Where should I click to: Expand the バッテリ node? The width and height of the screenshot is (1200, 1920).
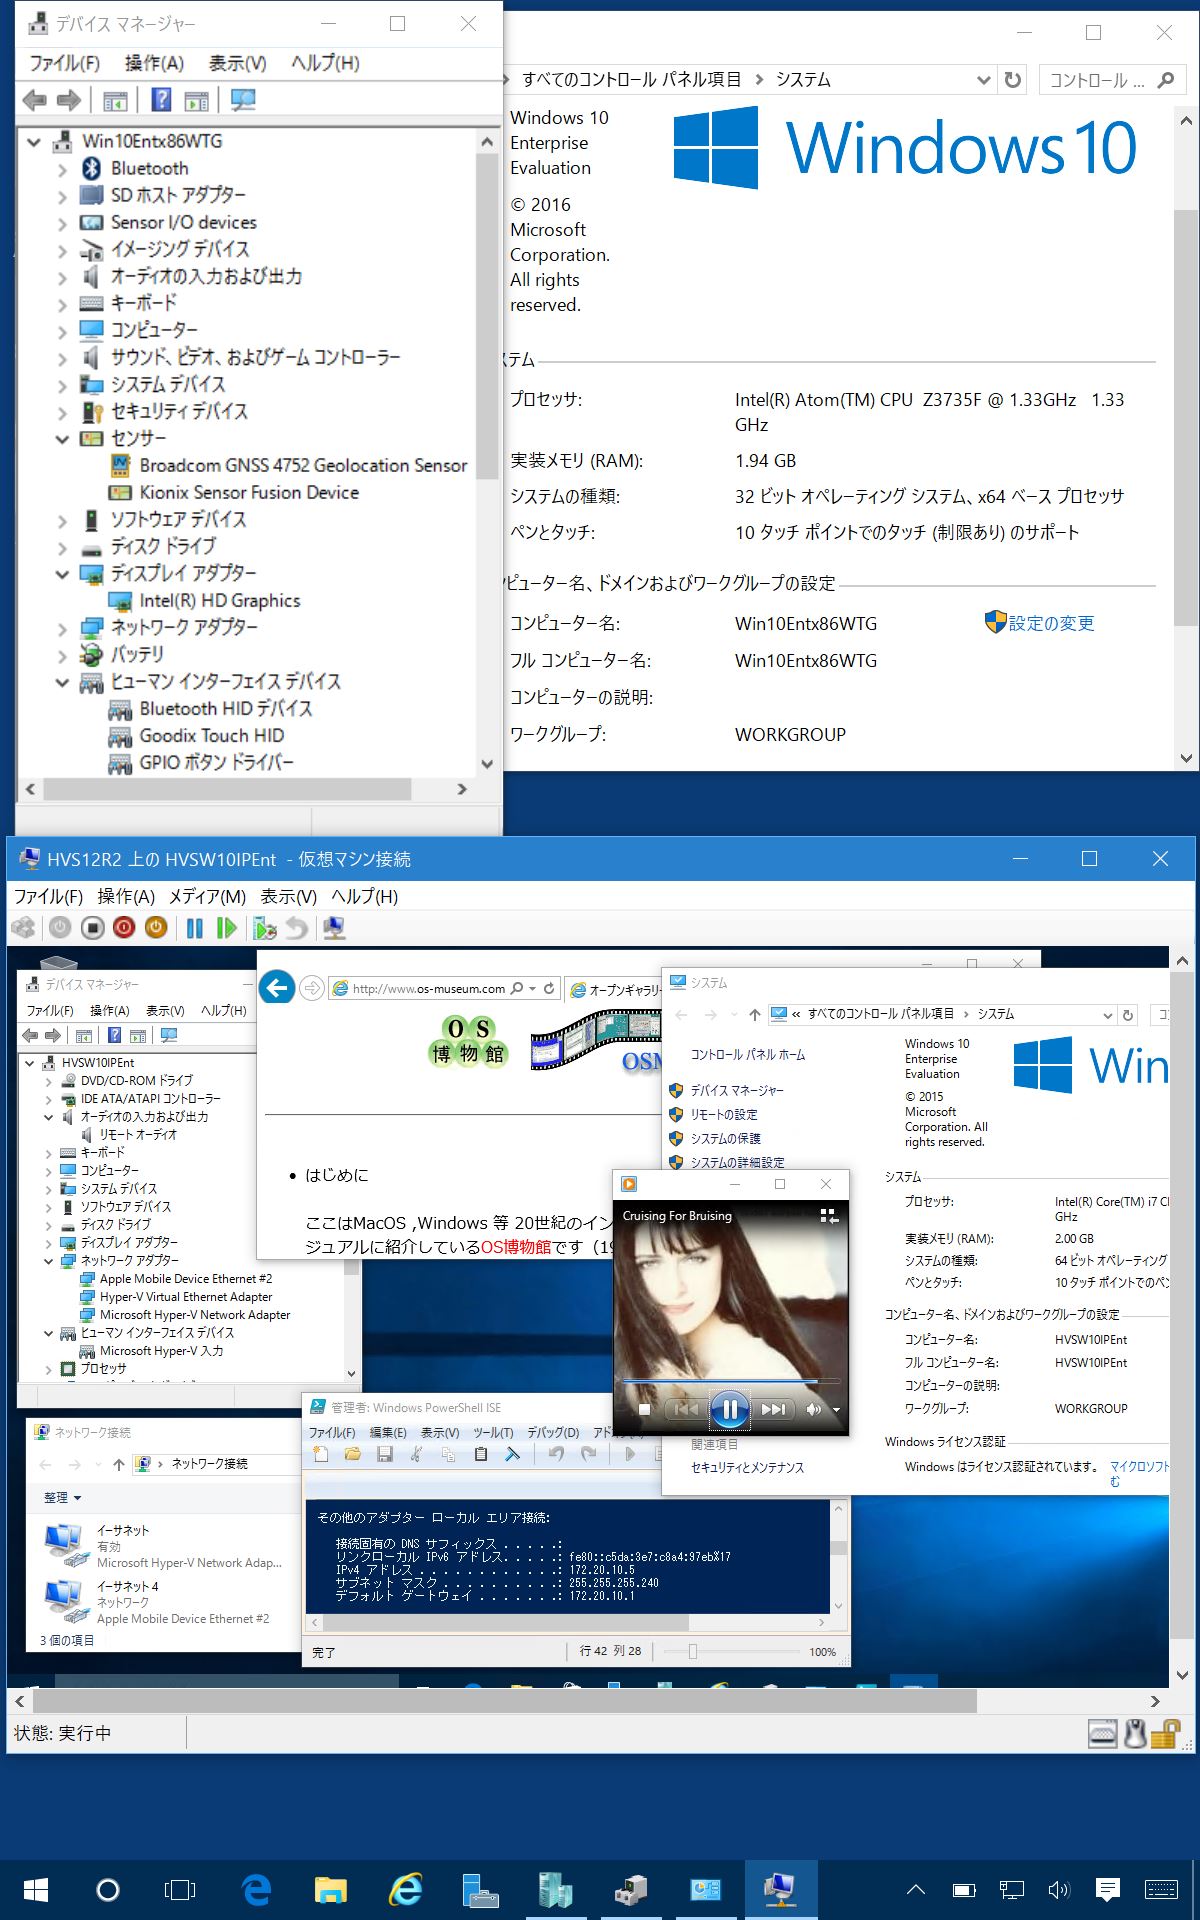click(x=62, y=655)
